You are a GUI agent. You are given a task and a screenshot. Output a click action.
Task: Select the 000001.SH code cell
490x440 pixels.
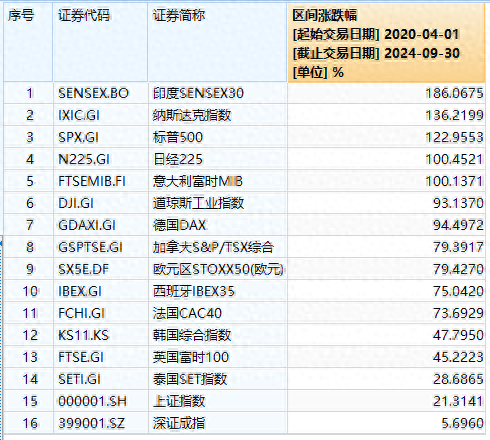pyautogui.click(x=100, y=401)
